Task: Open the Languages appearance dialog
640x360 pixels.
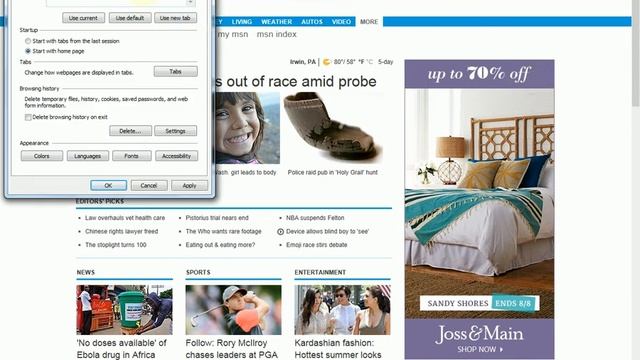Action: pyautogui.click(x=88, y=156)
